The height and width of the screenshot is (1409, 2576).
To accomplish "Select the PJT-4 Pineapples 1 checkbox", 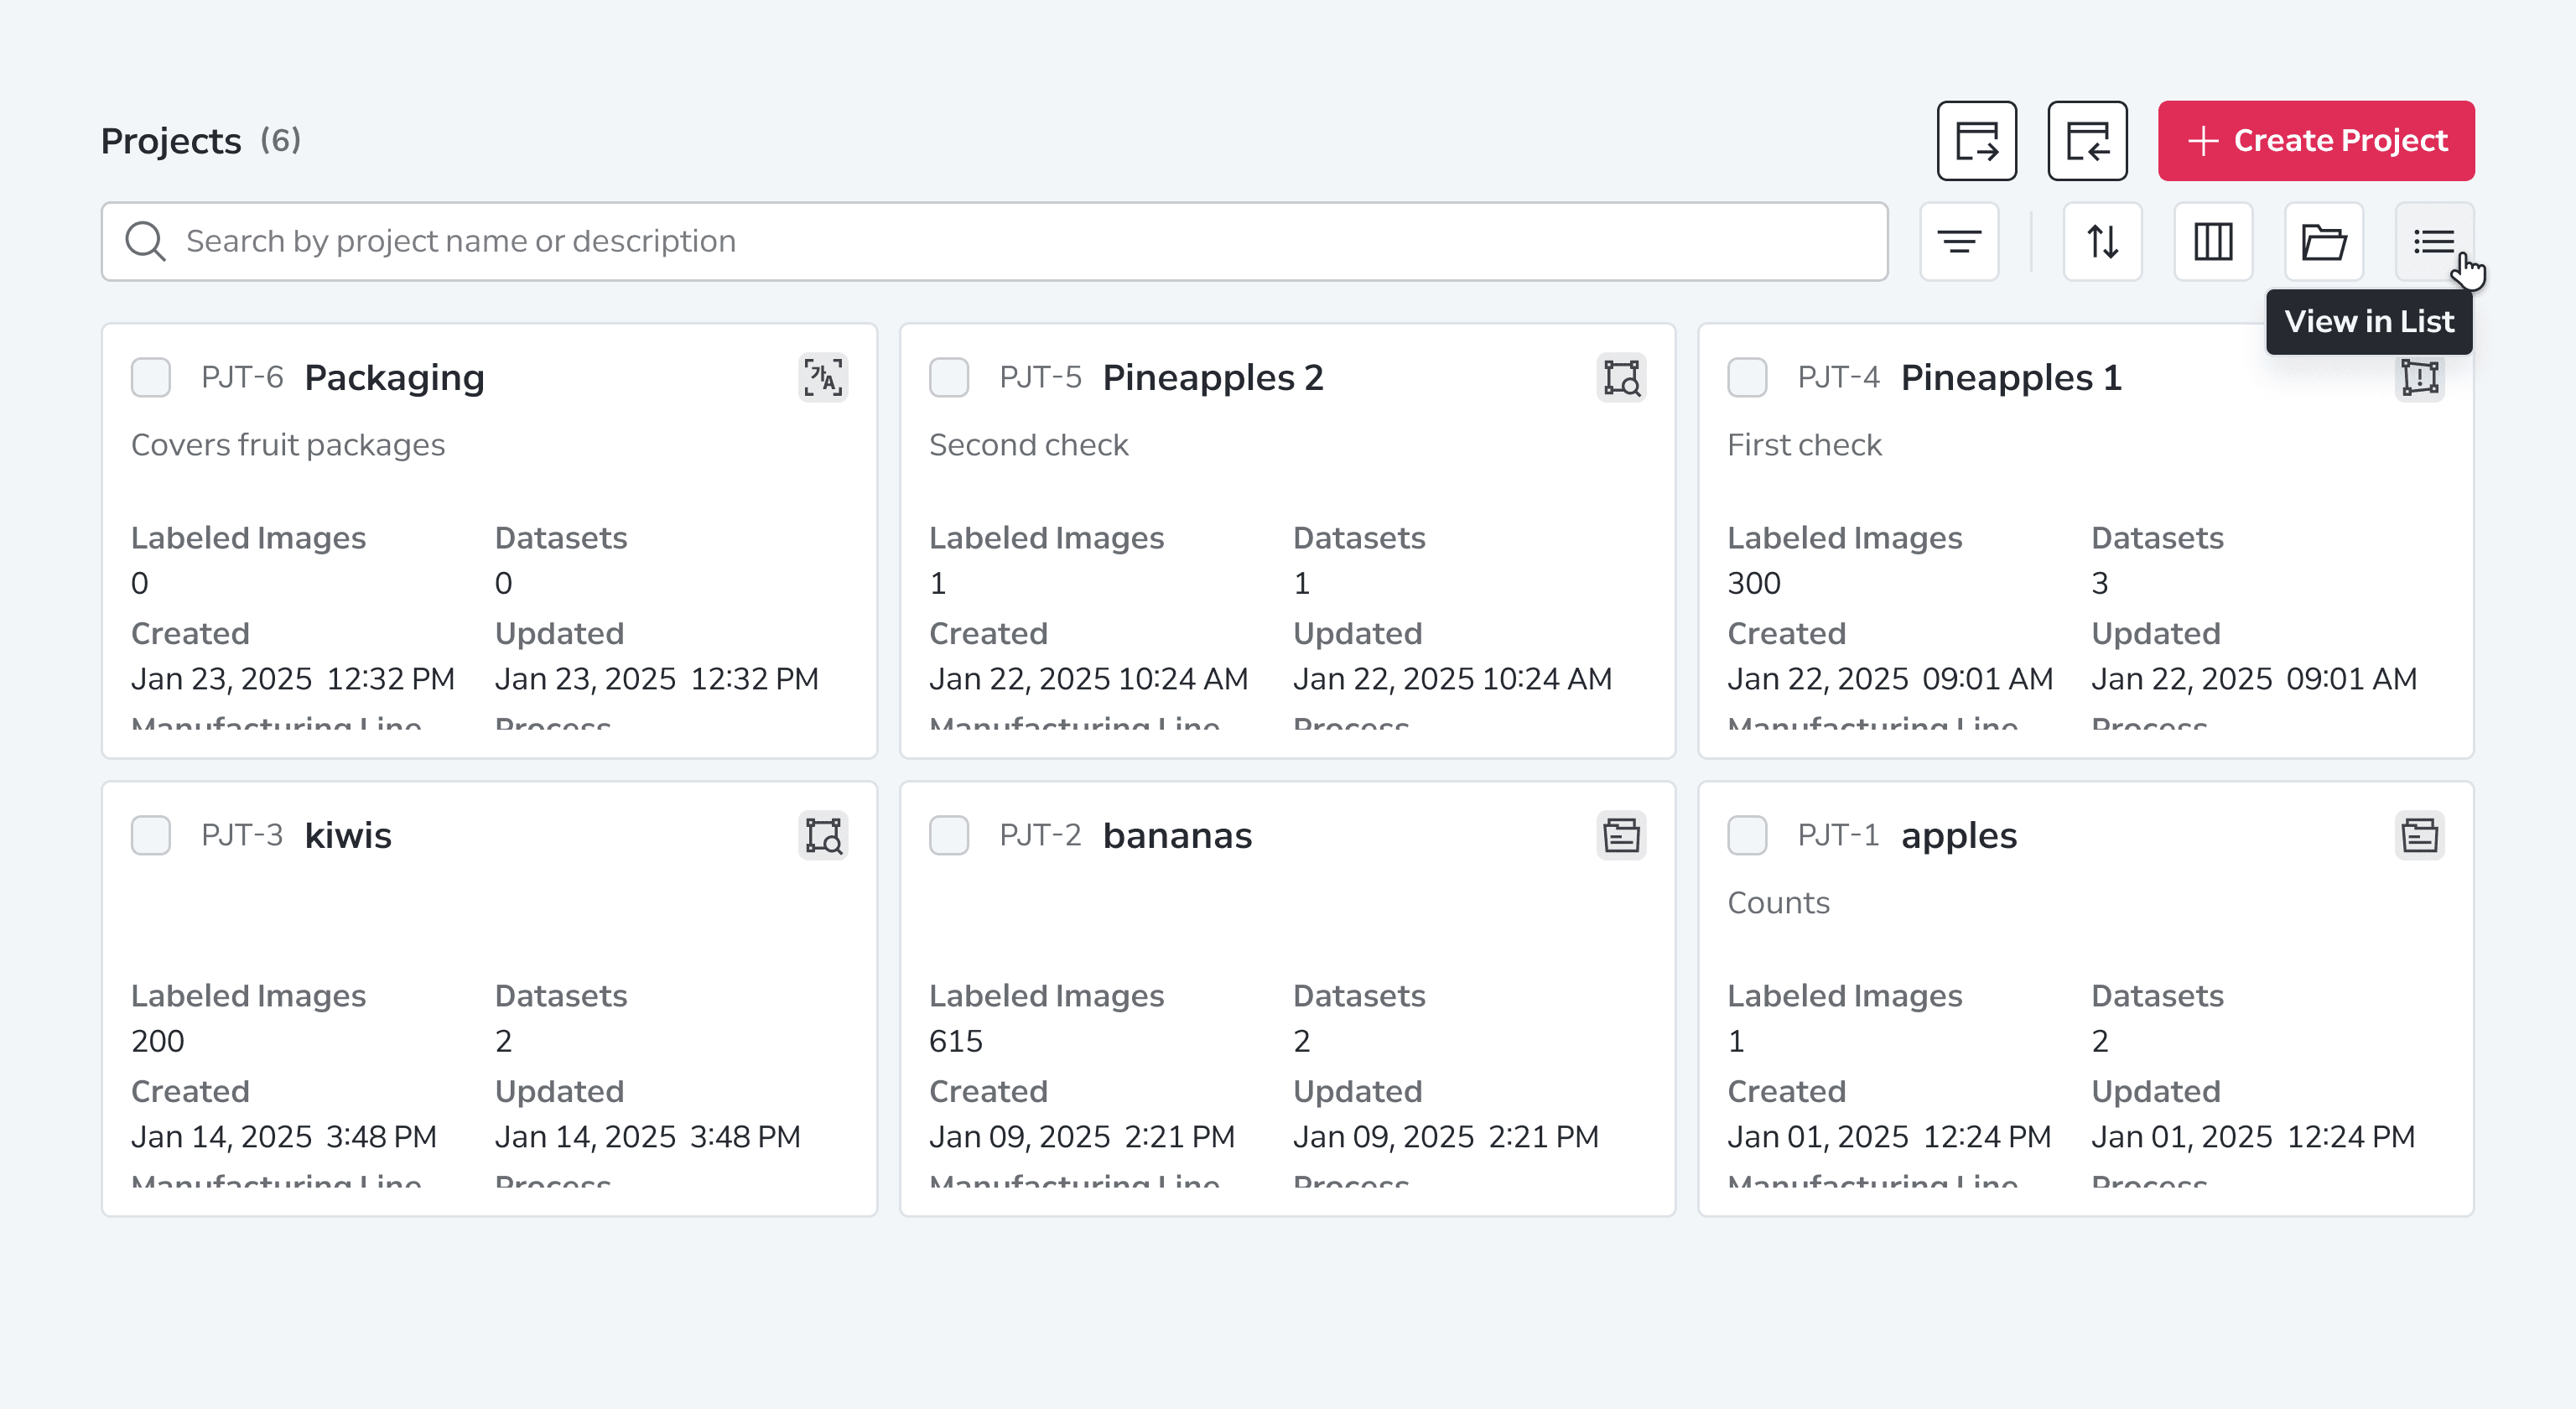I will tap(1747, 378).
